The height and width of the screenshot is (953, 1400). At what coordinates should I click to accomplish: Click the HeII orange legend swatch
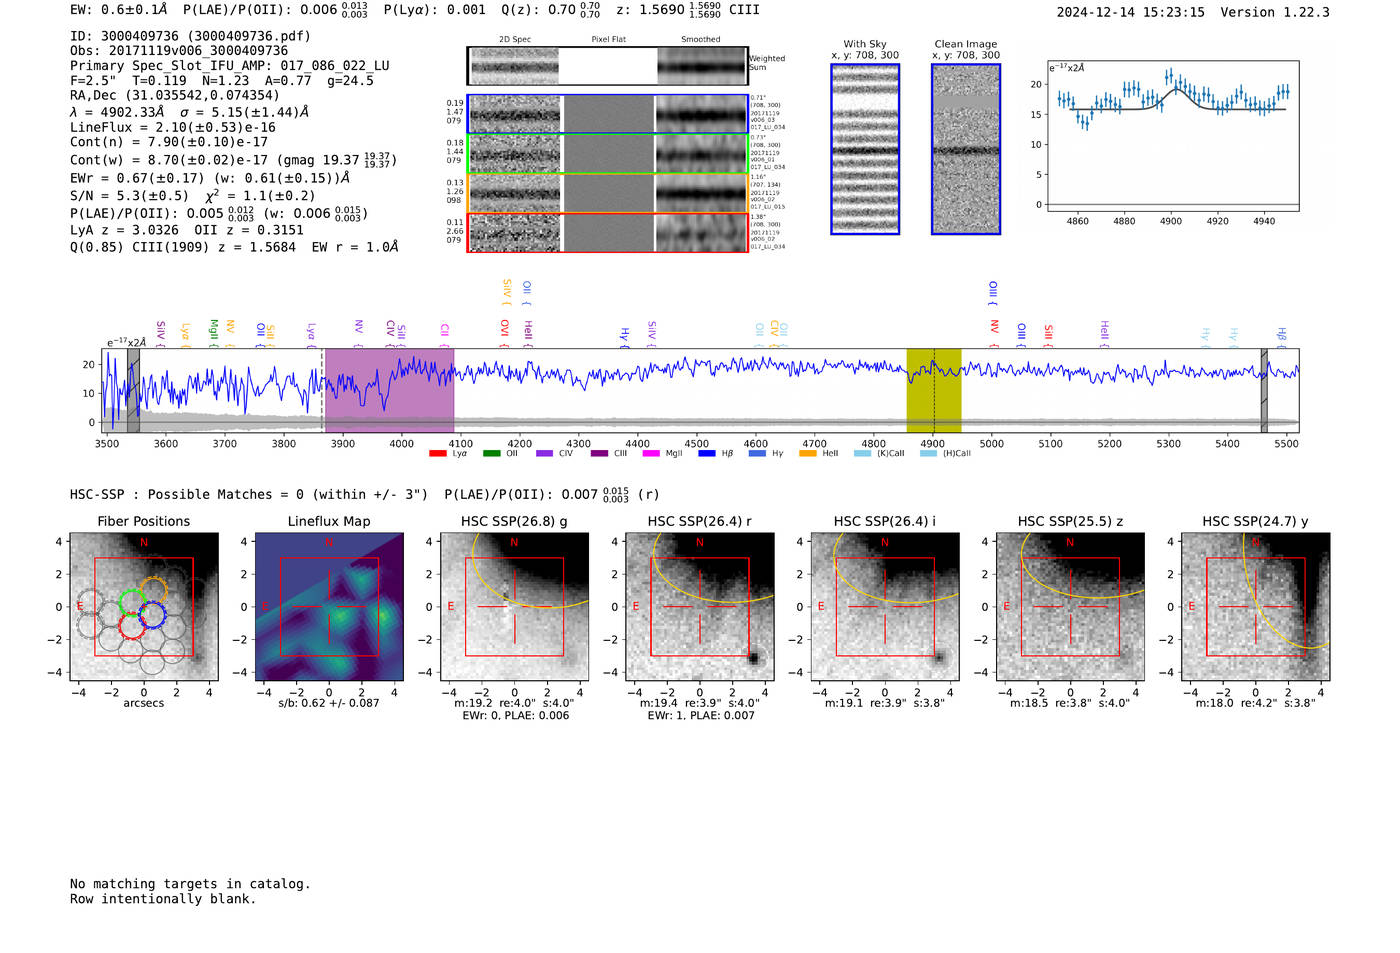point(808,453)
